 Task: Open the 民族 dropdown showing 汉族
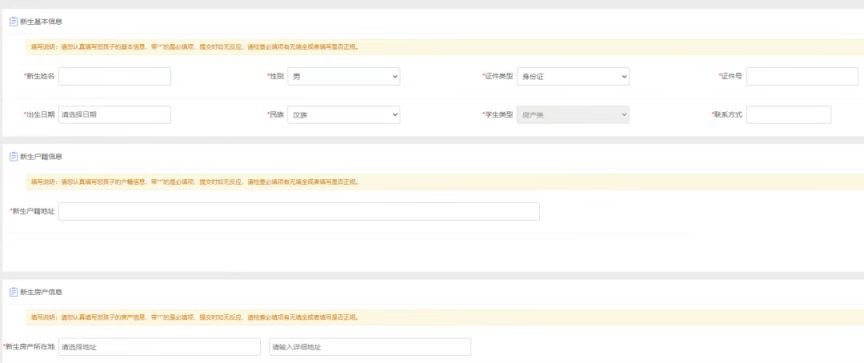(x=344, y=115)
